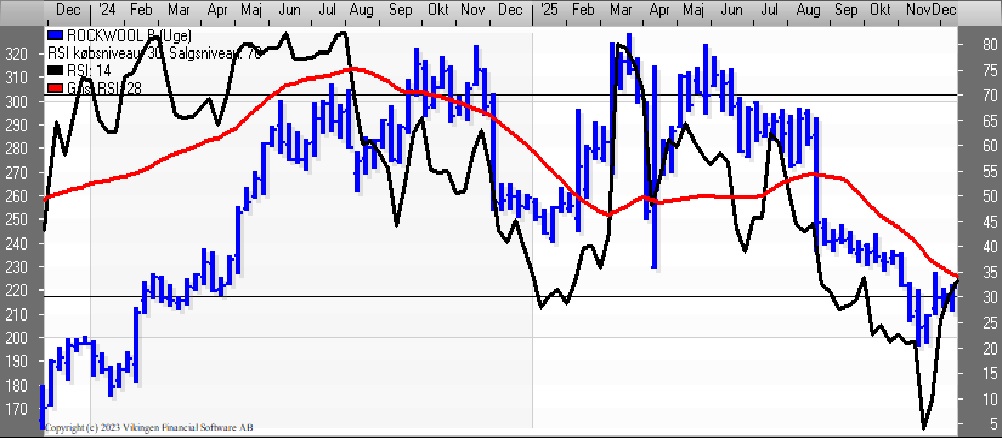Click the lowest dip of black RSI line

coord(923,428)
